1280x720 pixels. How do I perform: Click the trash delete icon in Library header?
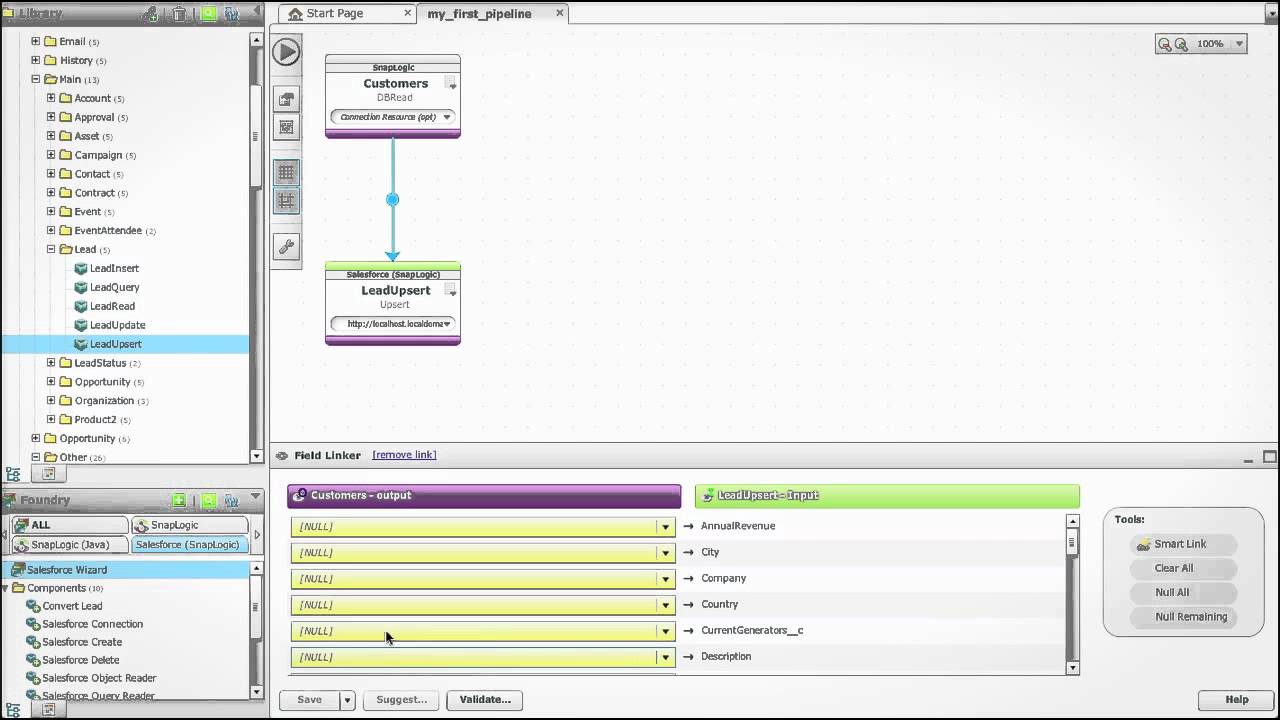[179, 14]
